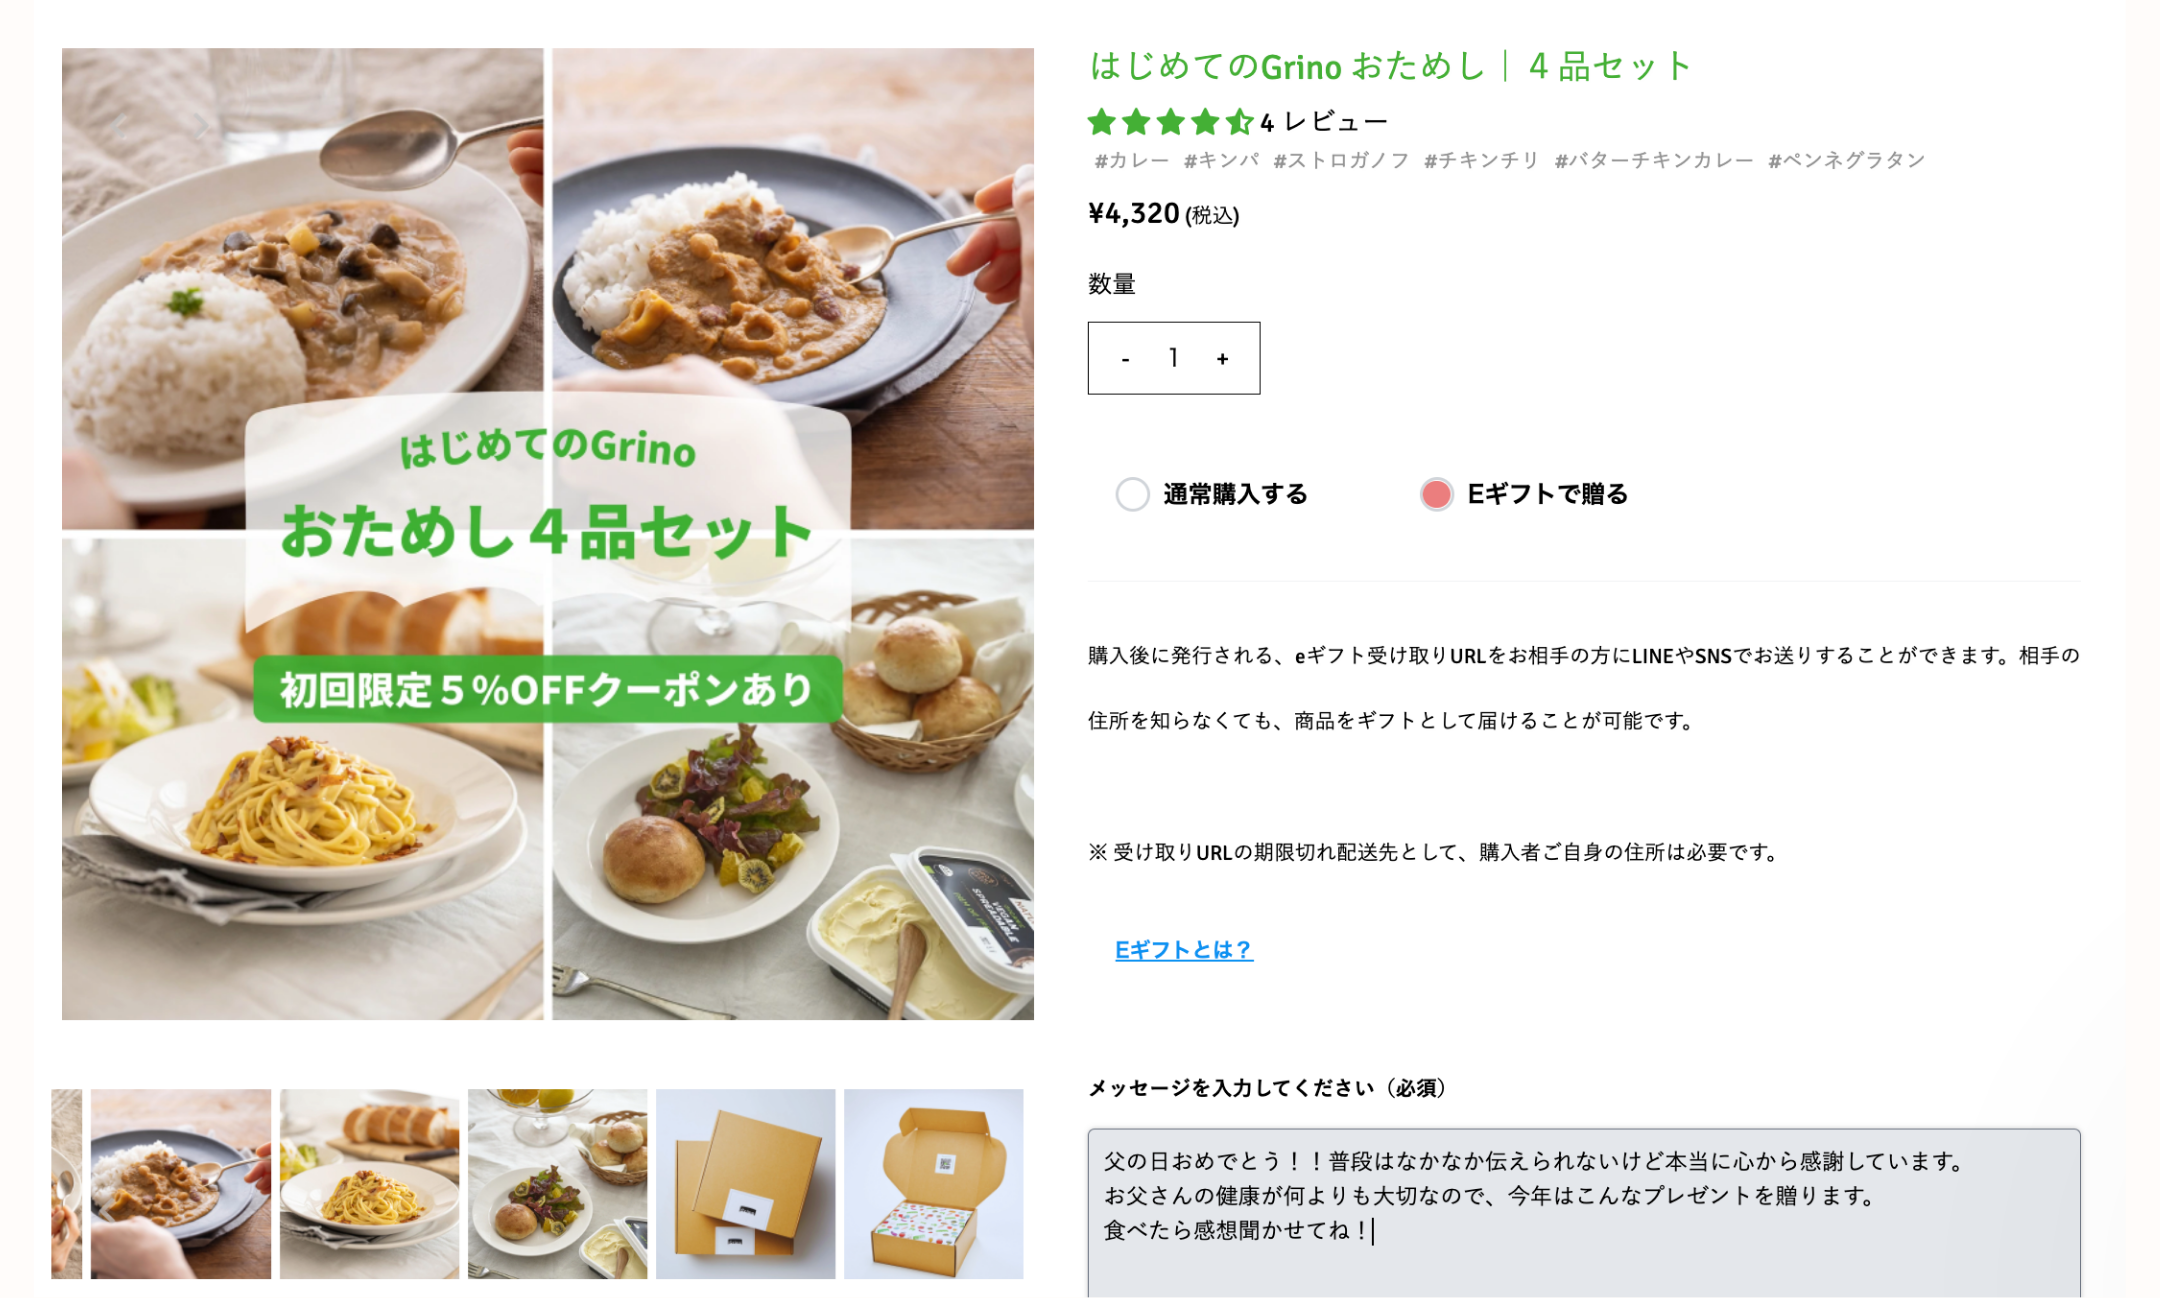Click the #キンパ hashtag
Image resolution: width=2160 pixels, height=1298 pixels.
coord(1221,160)
